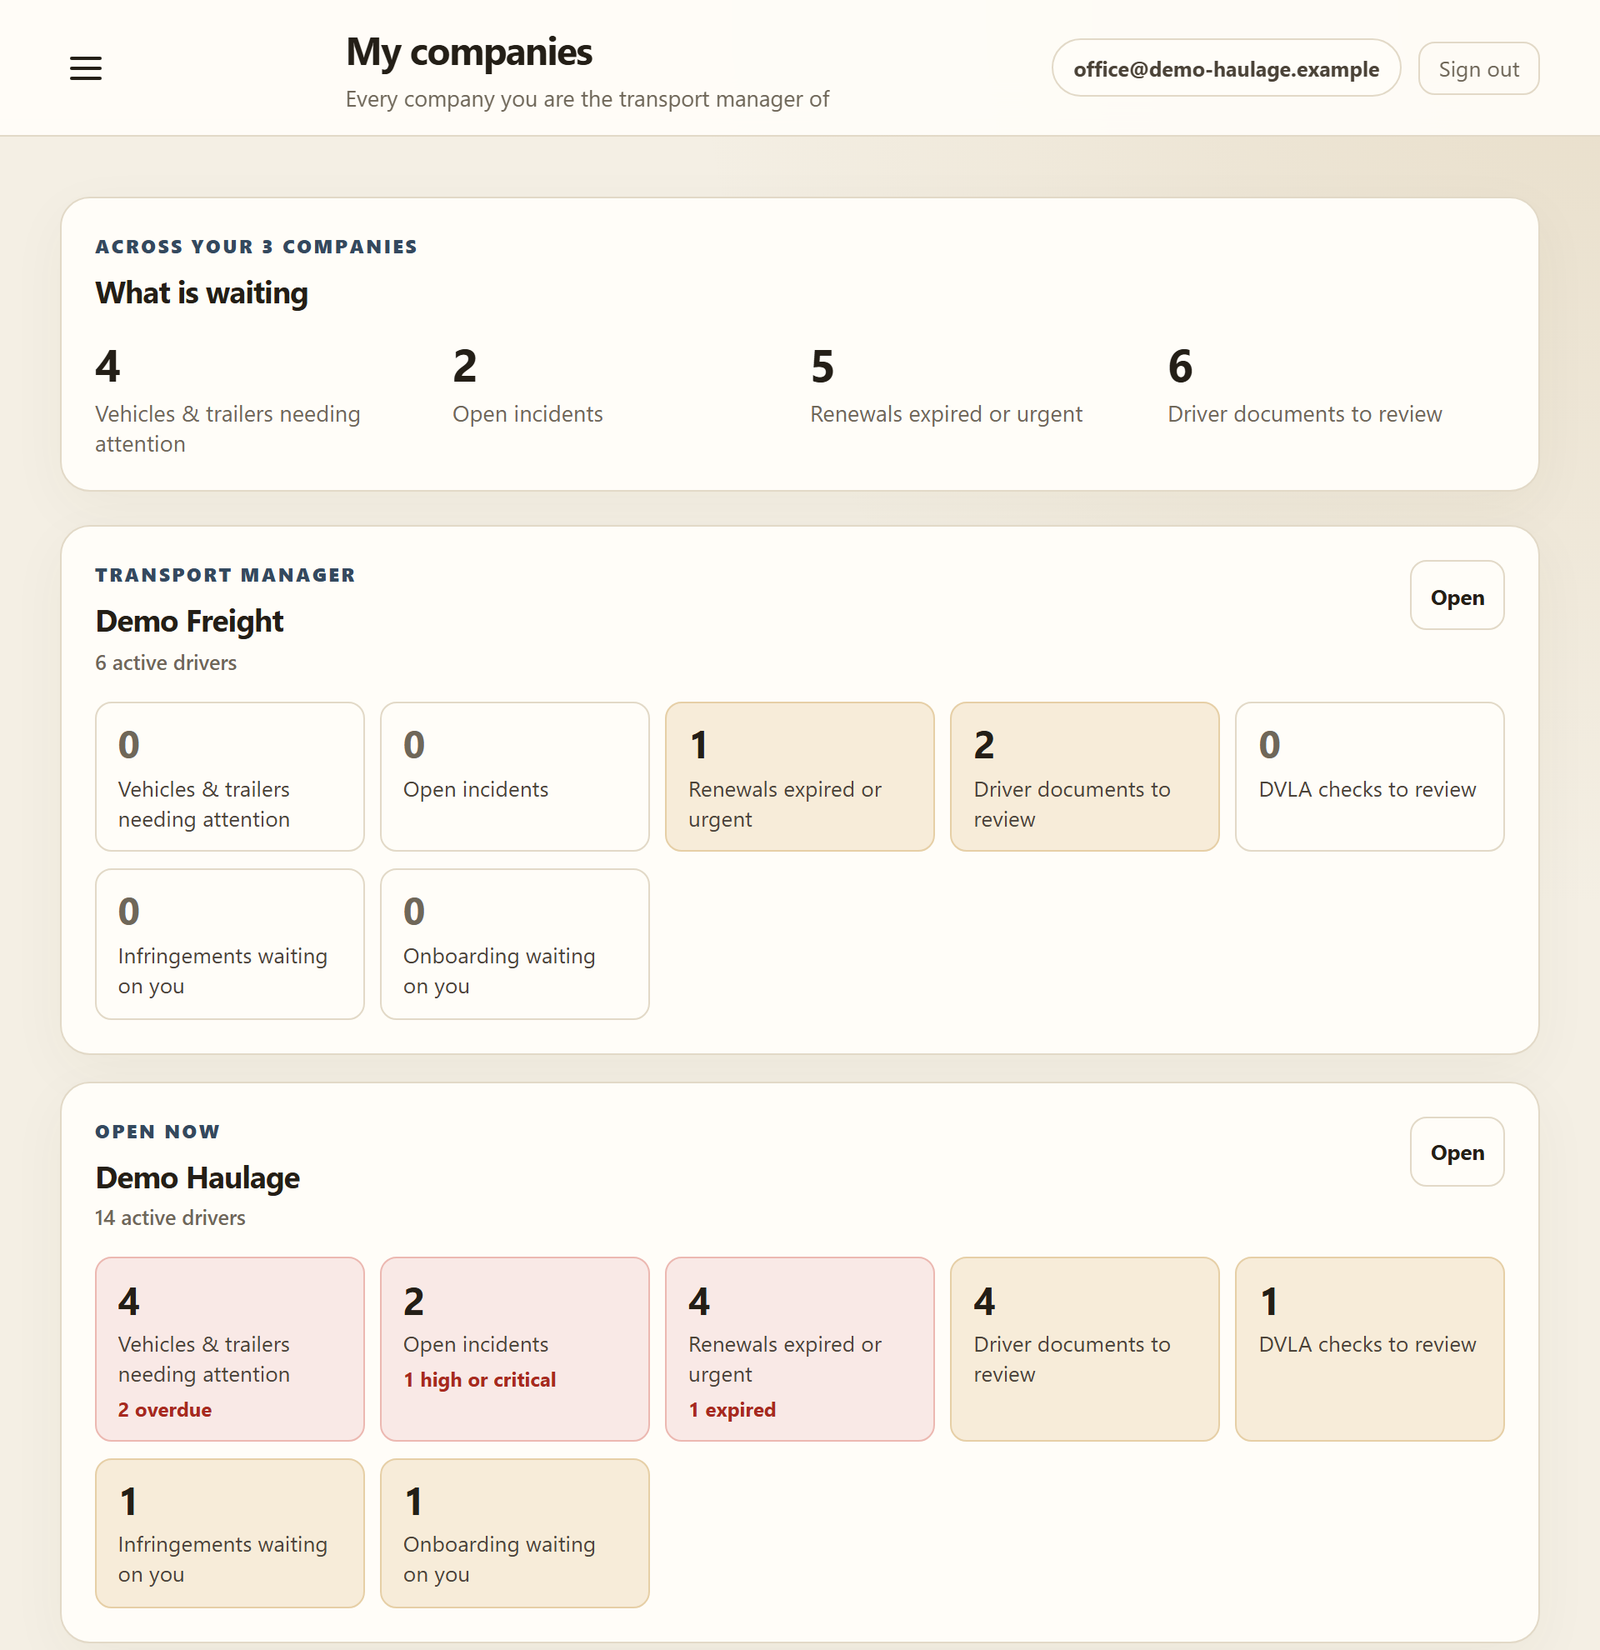Viewport: 1600px width, 1650px height.
Task: Click the summary total of 5 renewals expired or urgent
Action: pyautogui.click(x=946, y=386)
